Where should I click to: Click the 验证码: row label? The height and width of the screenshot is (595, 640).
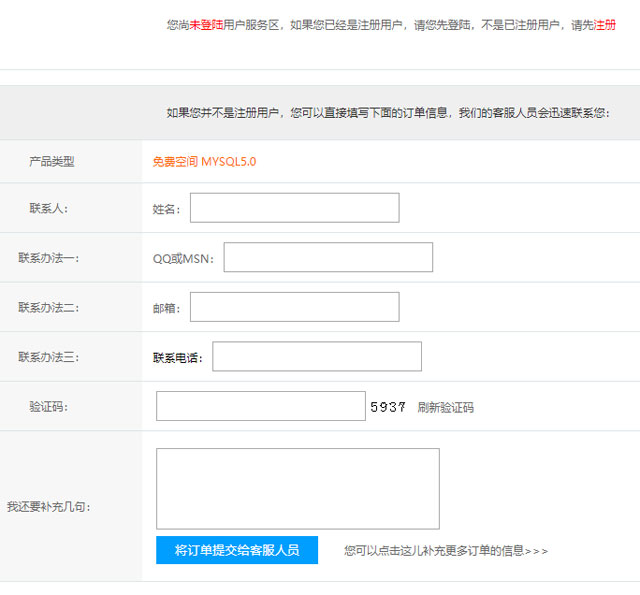click(x=49, y=406)
